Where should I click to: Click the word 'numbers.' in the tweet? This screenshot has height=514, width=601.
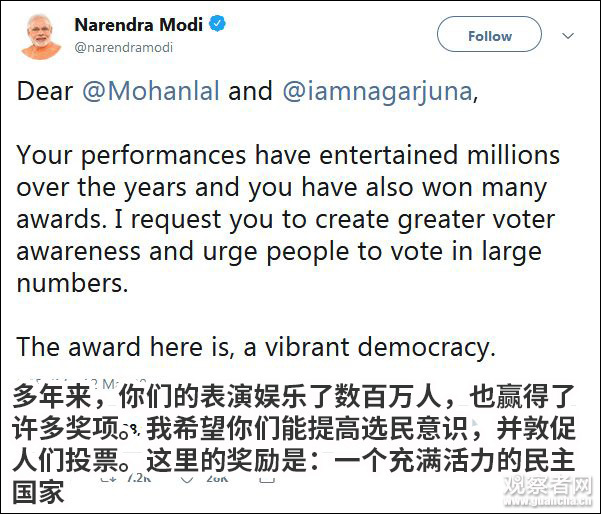coord(72,283)
